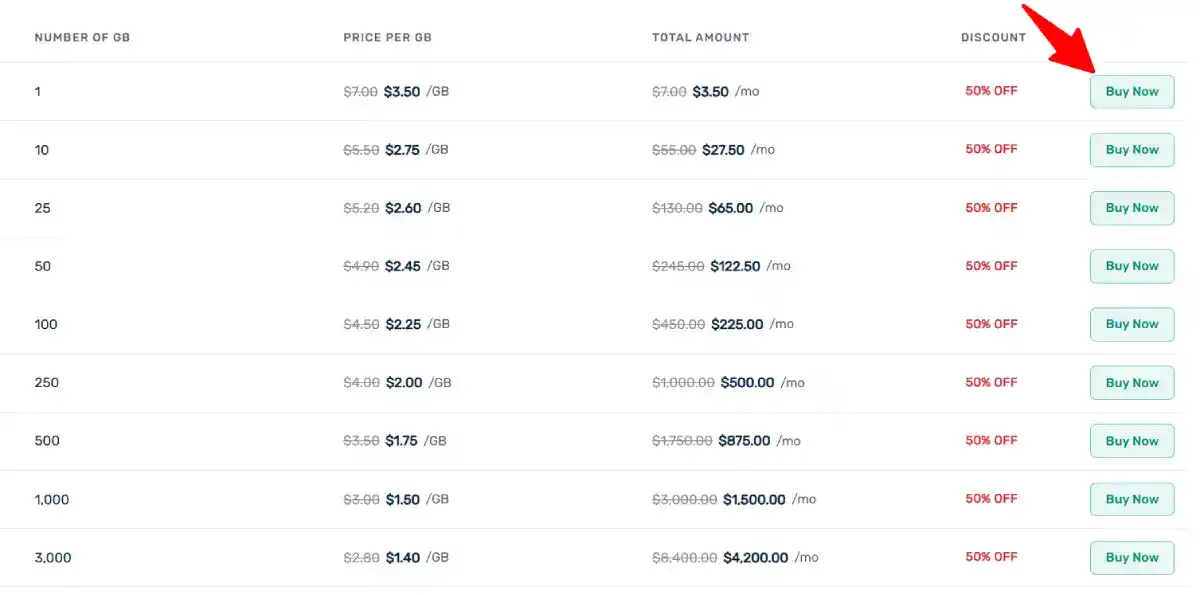Click Buy Now for the 1,000 GB plan

coord(1131,499)
